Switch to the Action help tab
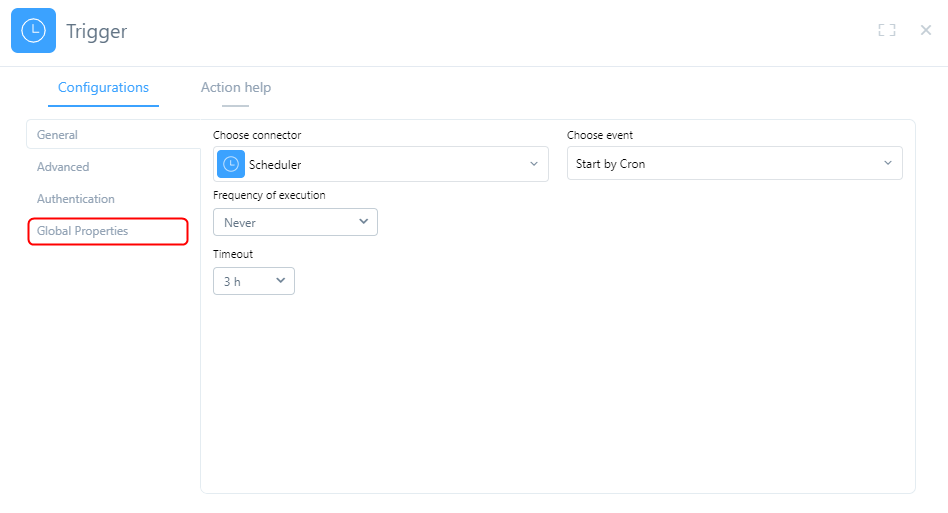Image resolution: width=948 pixels, height=513 pixels. [x=235, y=87]
